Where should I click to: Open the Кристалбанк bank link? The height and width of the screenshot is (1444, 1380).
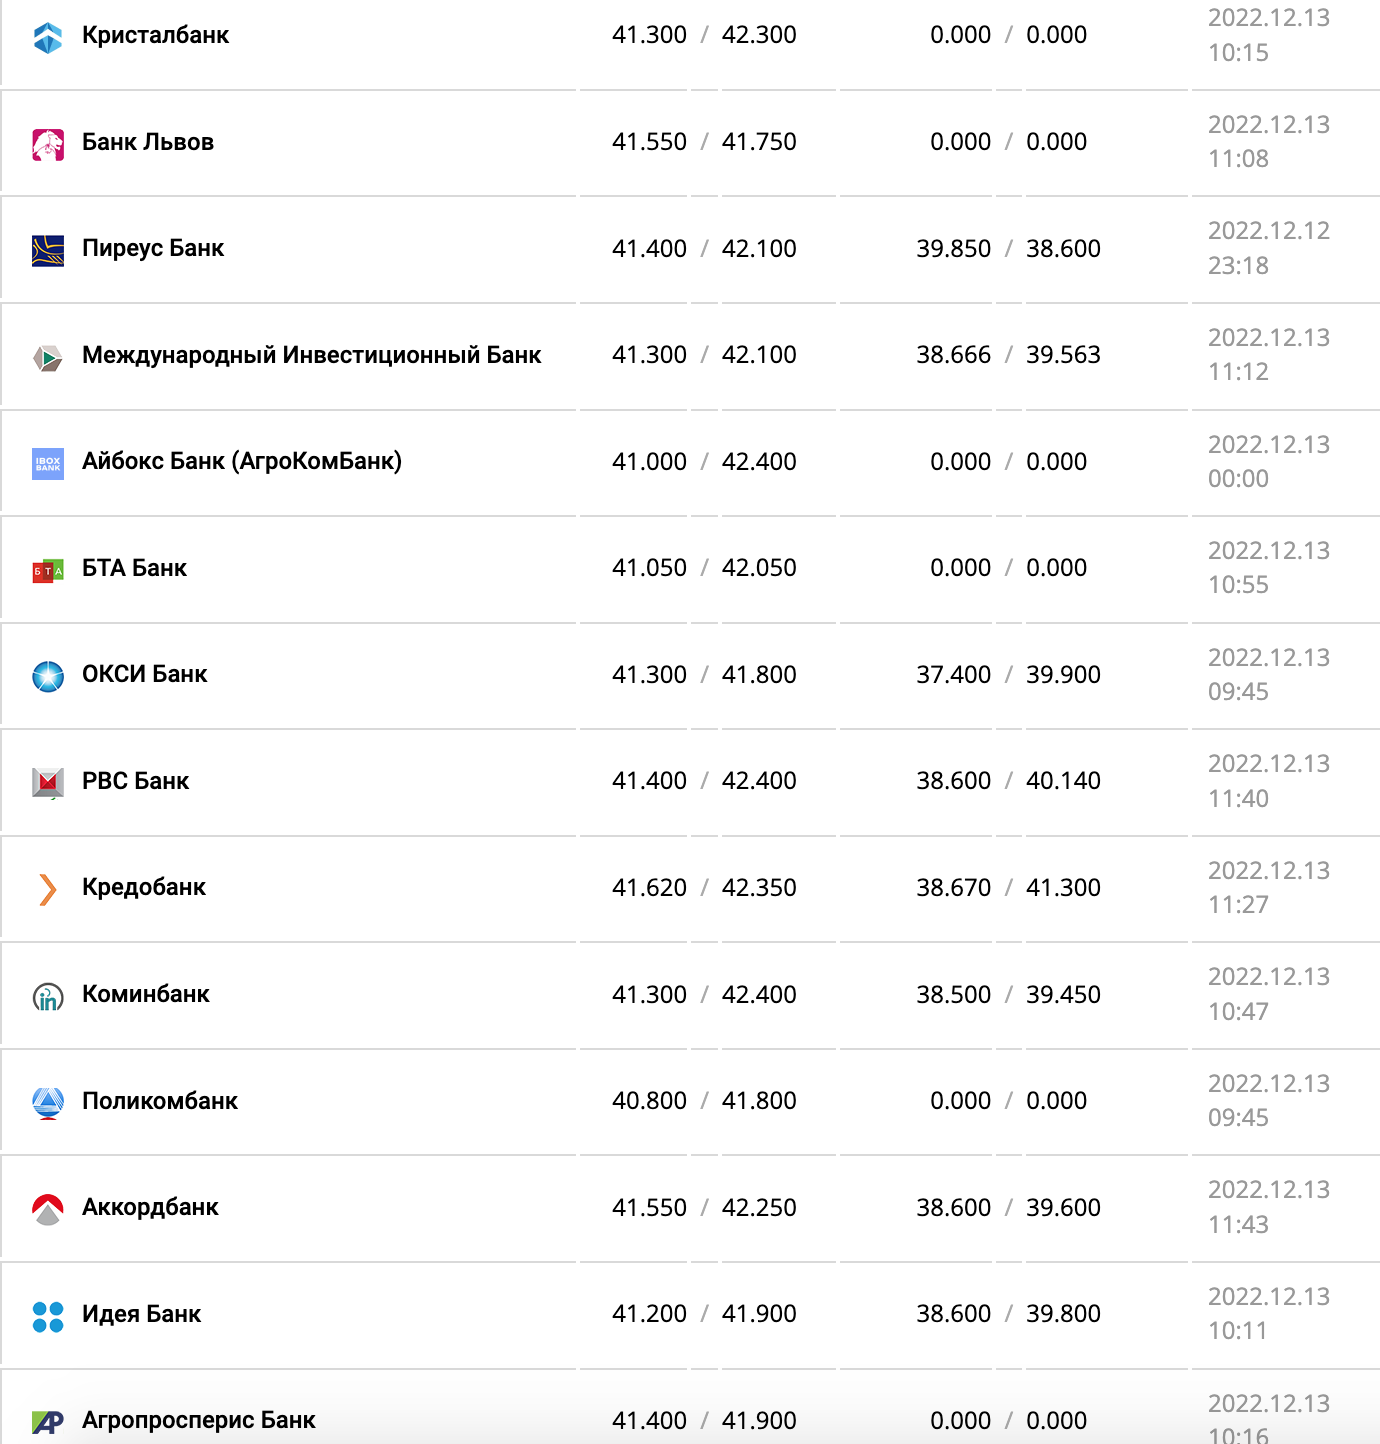pyautogui.click(x=155, y=35)
